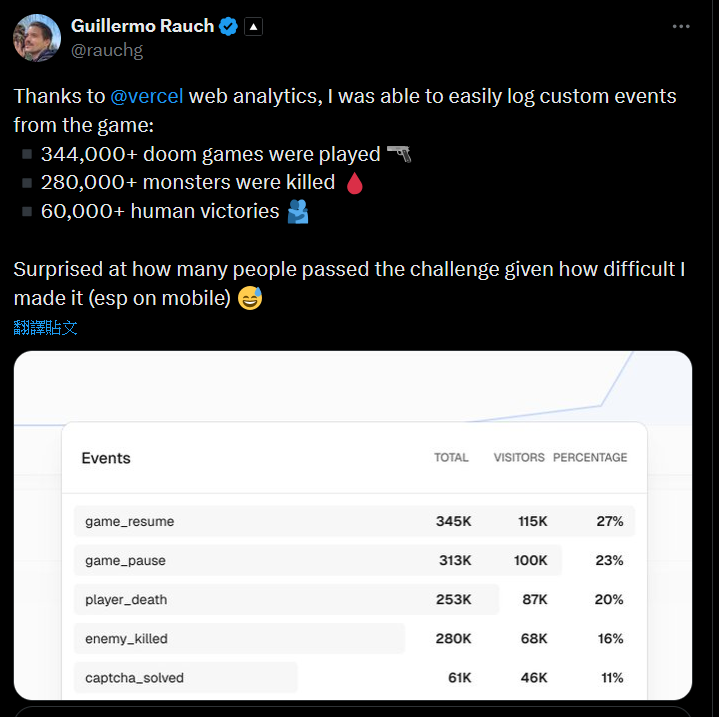Select the captcha_solved event row
The height and width of the screenshot is (717, 719).
pyautogui.click(x=134, y=678)
